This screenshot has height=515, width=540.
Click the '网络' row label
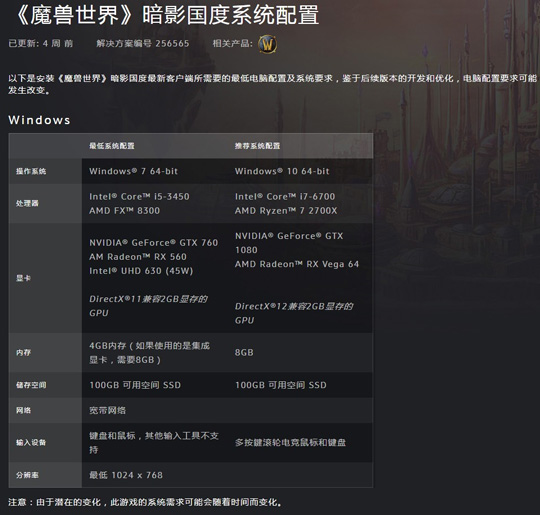coord(23,410)
